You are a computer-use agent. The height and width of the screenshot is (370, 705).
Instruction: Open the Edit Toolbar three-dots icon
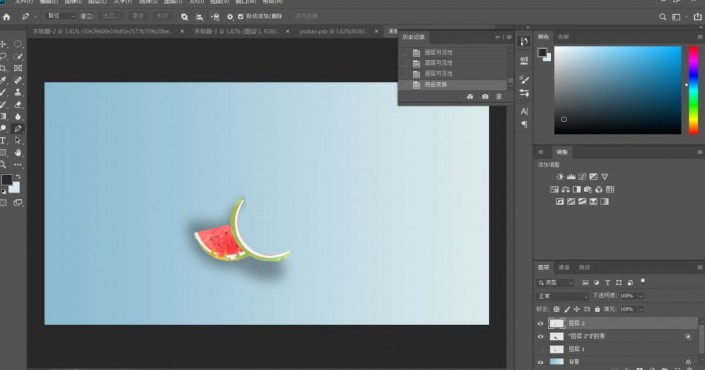point(18,165)
